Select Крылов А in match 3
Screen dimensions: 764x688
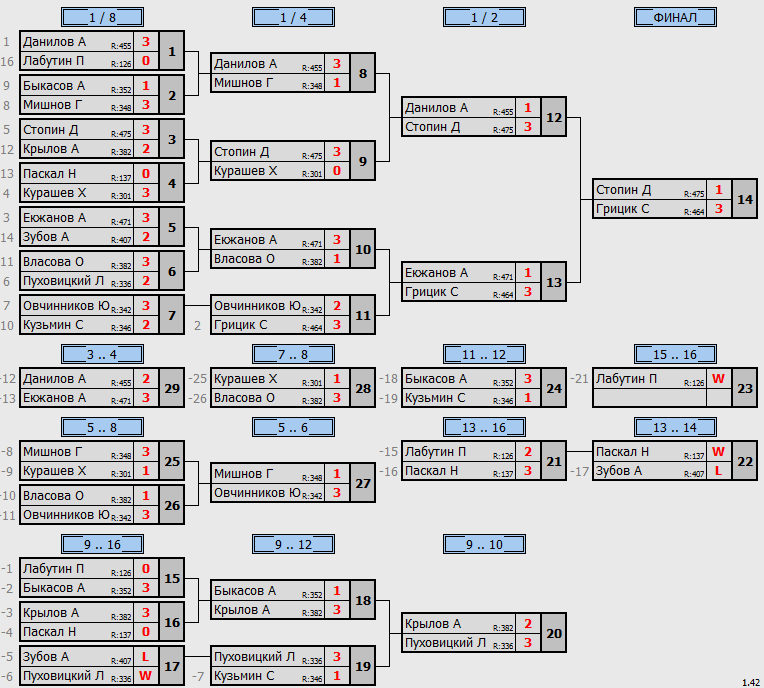(51, 149)
